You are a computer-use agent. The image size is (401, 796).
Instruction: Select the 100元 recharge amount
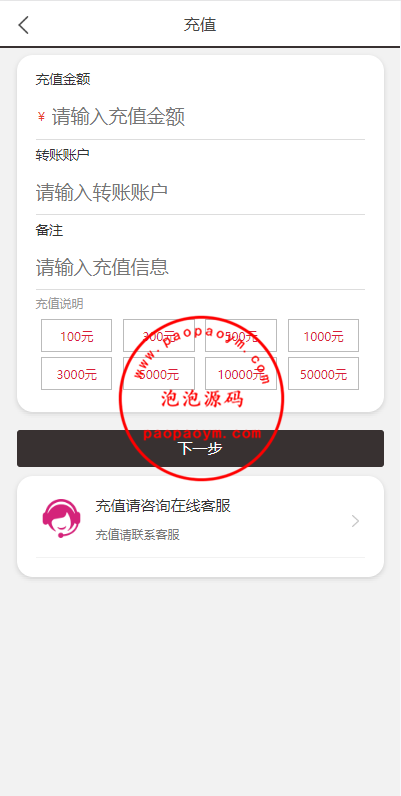[77, 336]
